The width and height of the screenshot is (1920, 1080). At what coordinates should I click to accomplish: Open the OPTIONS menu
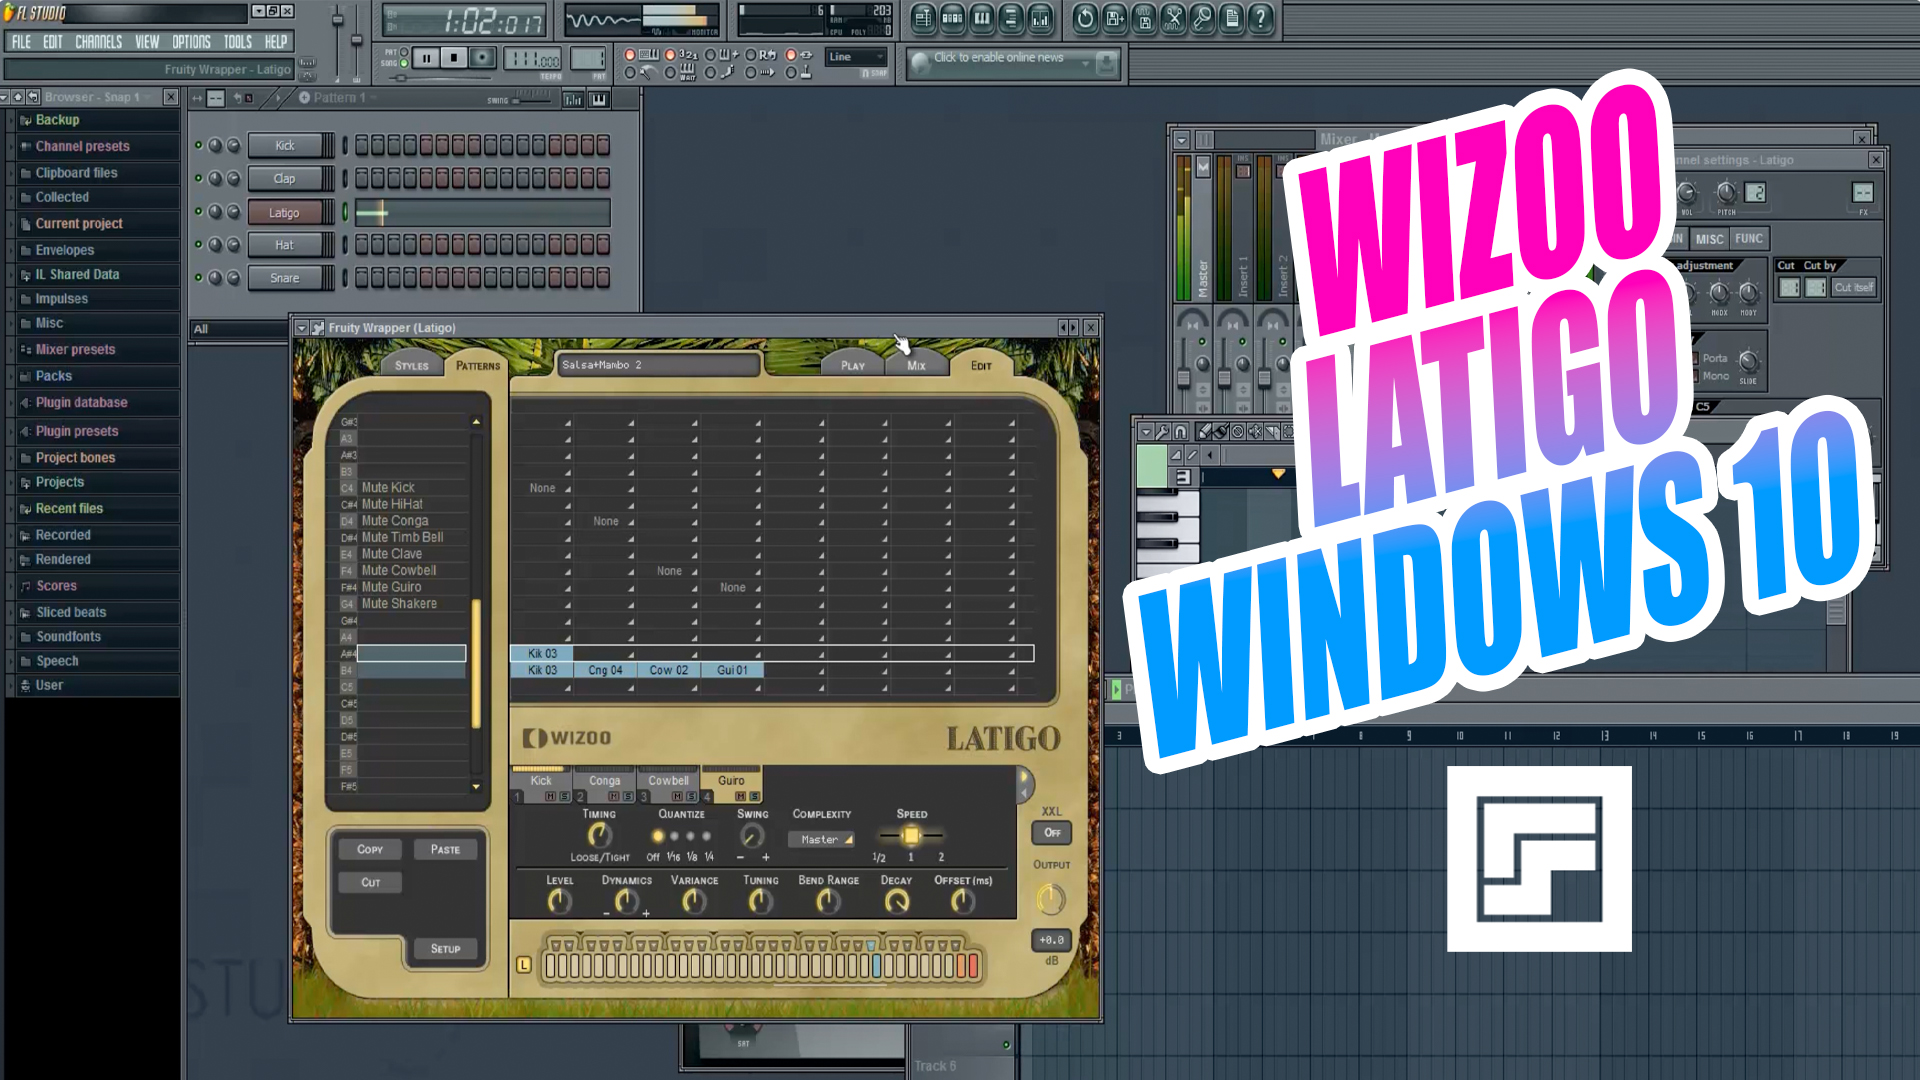coord(191,42)
